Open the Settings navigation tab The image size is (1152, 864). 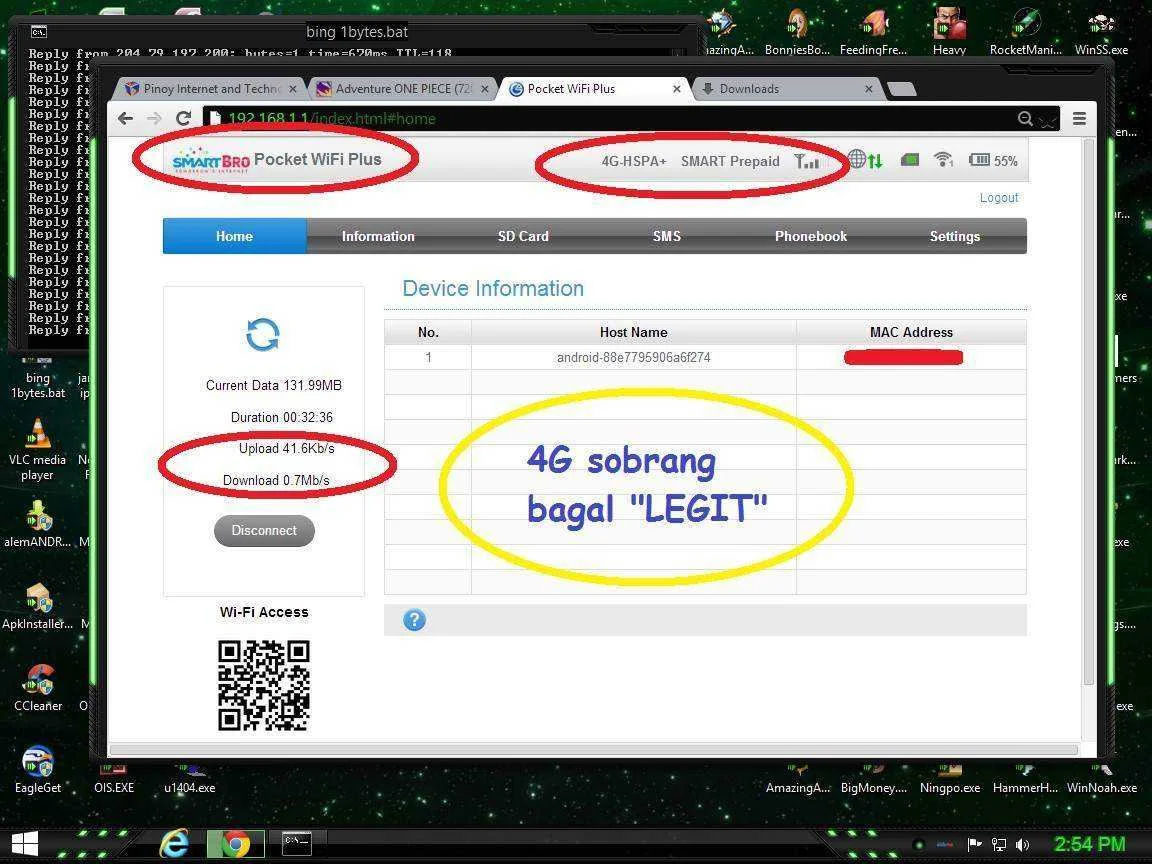click(x=955, y=236)
